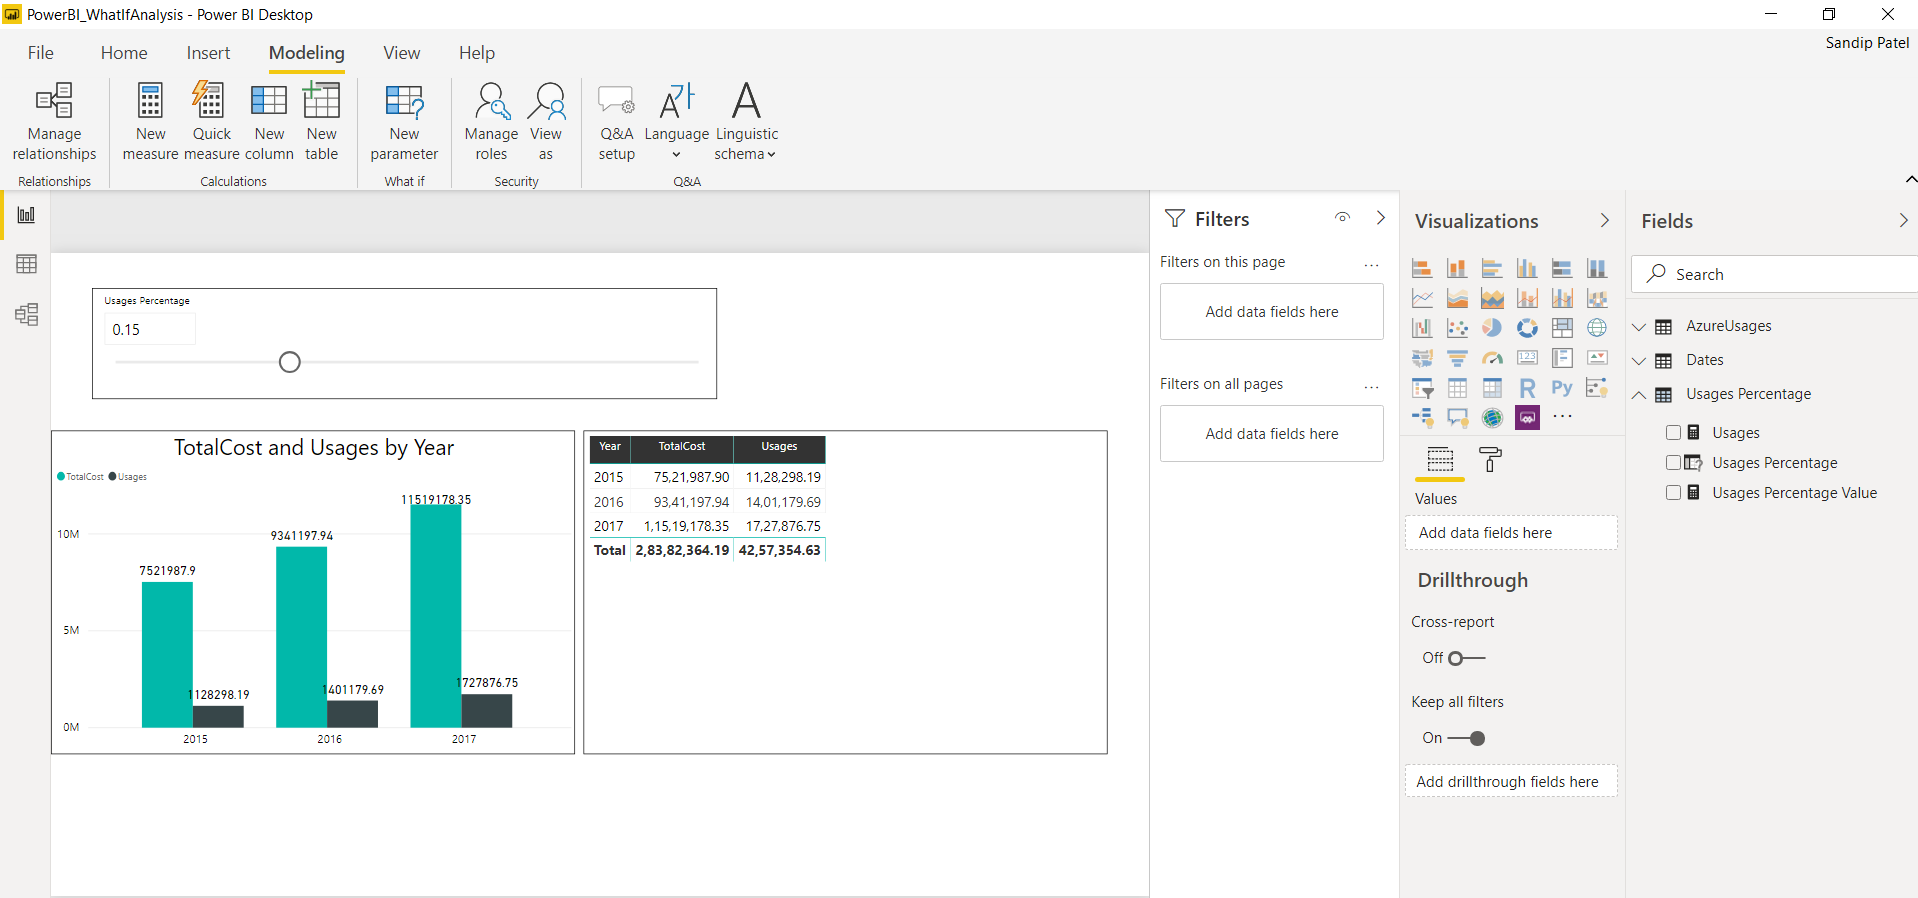Select the Modeling ribbon tab
The width and height of the screenshot is (1918, 898).
307,53
